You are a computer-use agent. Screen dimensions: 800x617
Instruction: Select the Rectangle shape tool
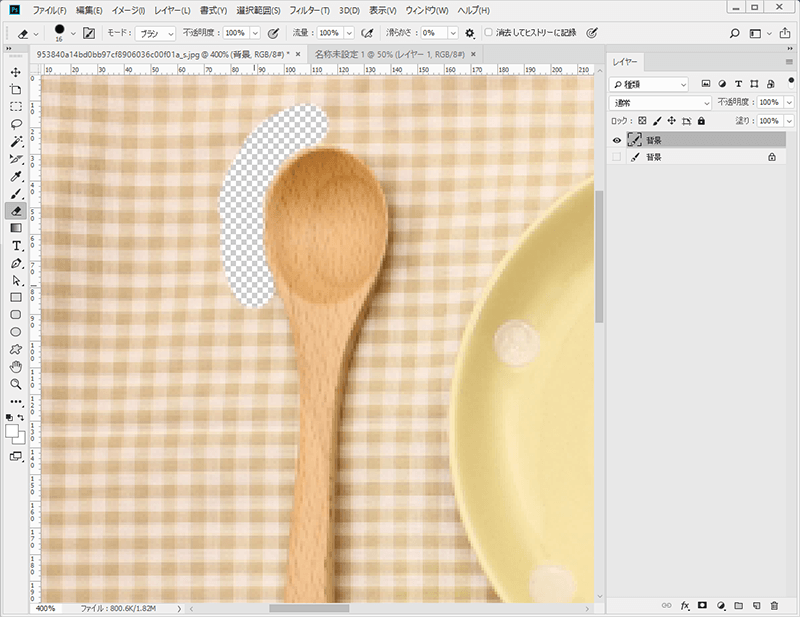tap(16, 298)
